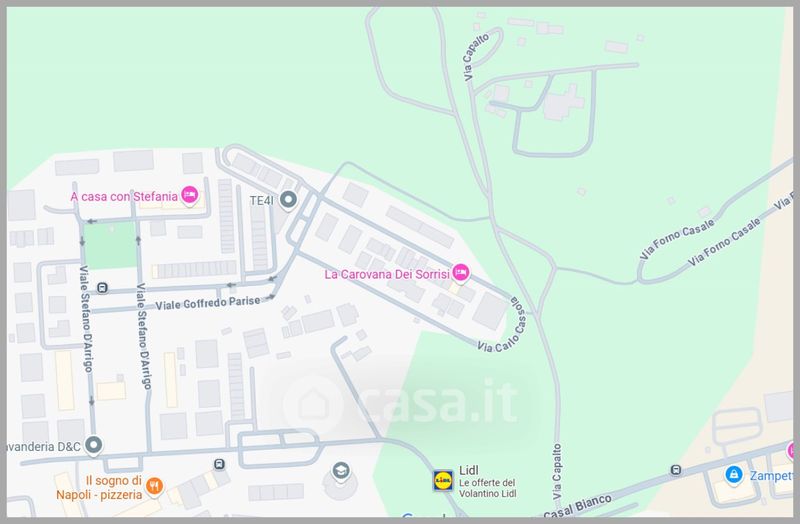The width and height of the screenshot is (800, 524).
Task: Click bus stop icon left of school marker
Action: click(219, 464)
